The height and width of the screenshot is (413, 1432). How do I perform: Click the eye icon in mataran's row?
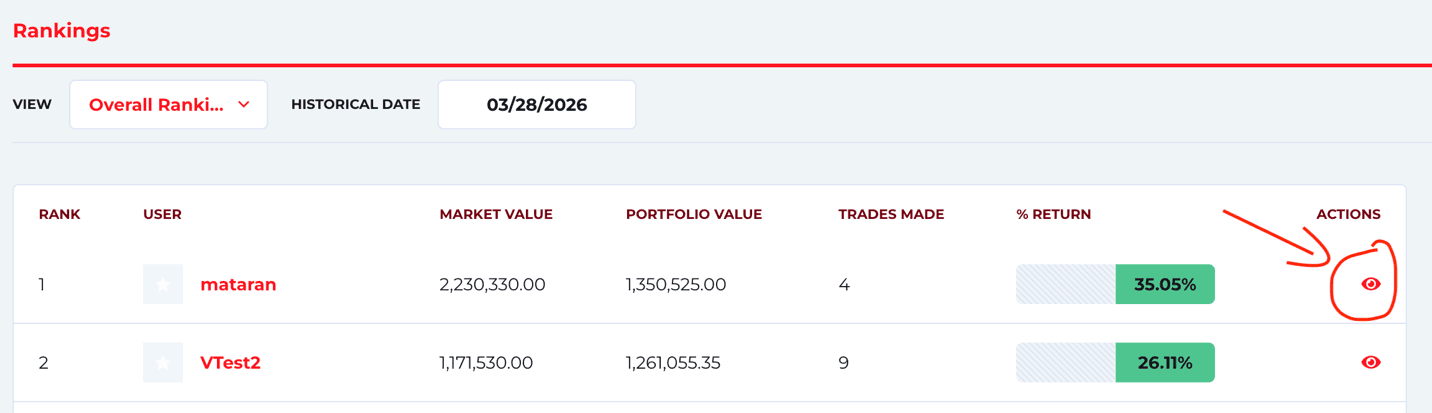pos(1370,285)
